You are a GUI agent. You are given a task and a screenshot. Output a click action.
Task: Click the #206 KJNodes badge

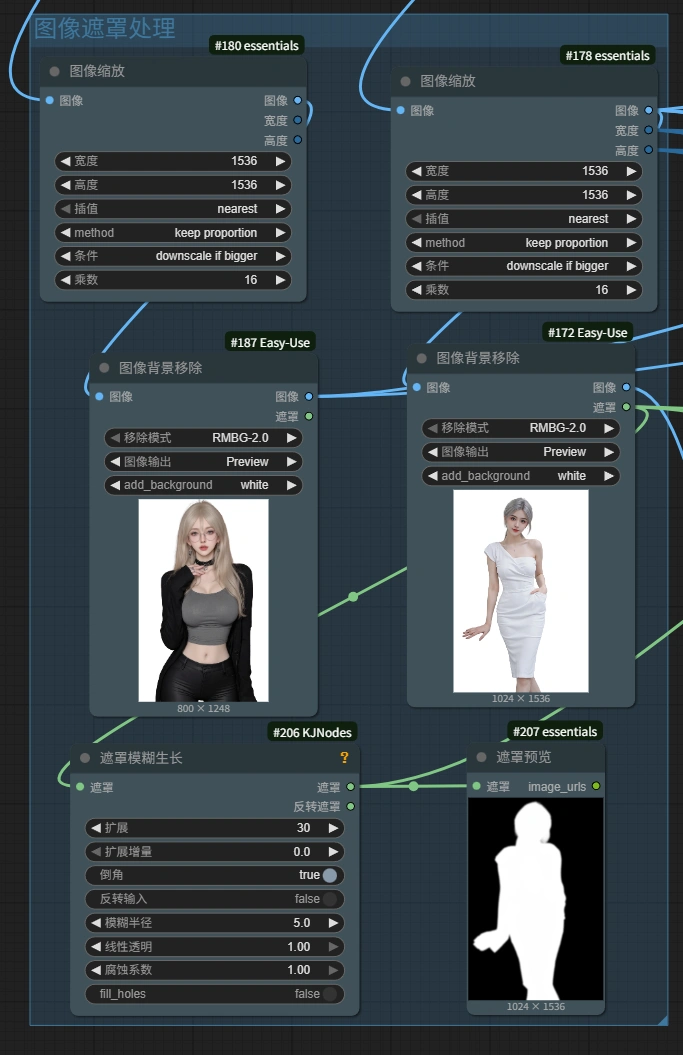pyautogui.click(x=312, y=733)
